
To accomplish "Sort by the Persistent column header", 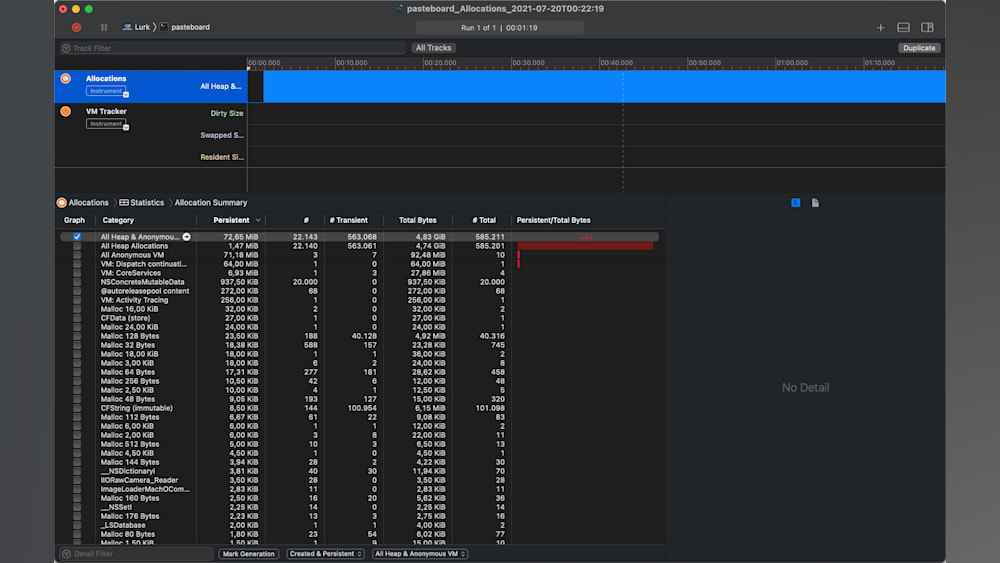I will [x=232, y=220].
